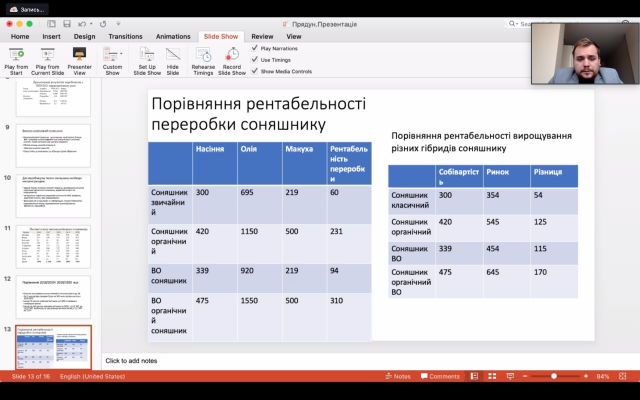Viewport: 640px width, 400px height.
Task: Click the zoom slider handle
Action: pos(554,377)
